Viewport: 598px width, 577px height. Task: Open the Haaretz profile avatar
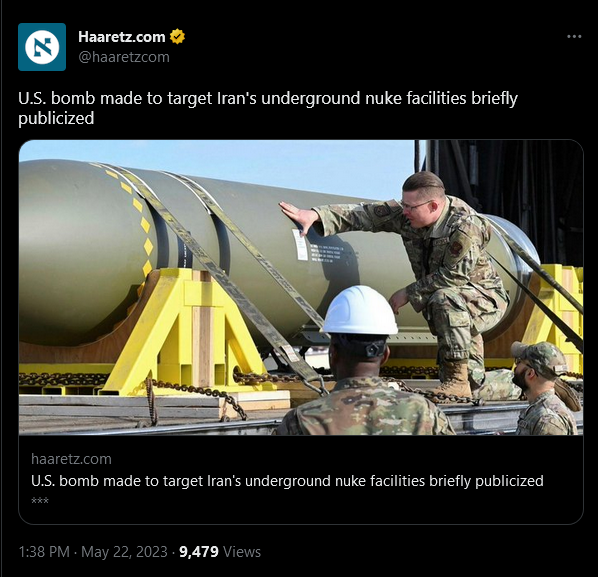(42, 47)
